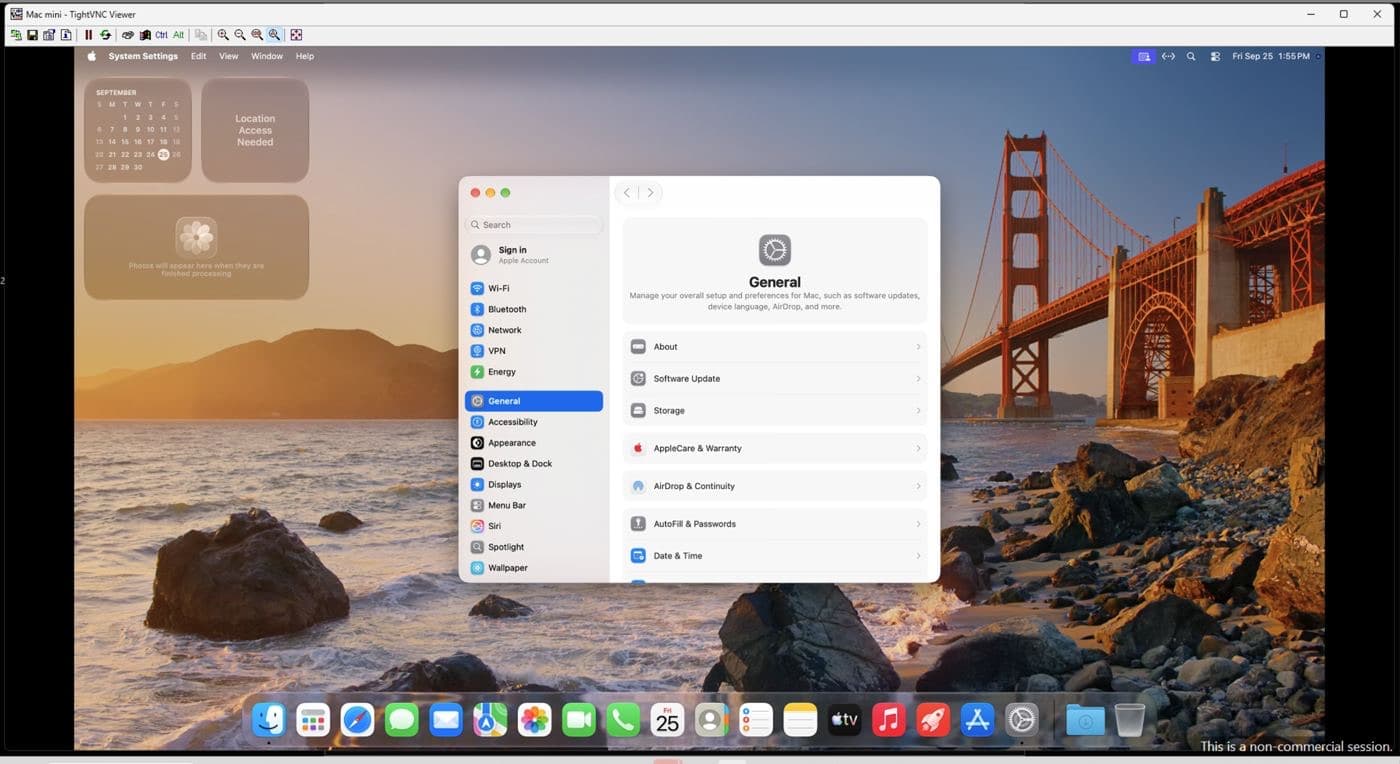Toggle the Pause button in TightVNC toolbar
Viewport: 1400px width, 764px height.
[x=88, y=35]
